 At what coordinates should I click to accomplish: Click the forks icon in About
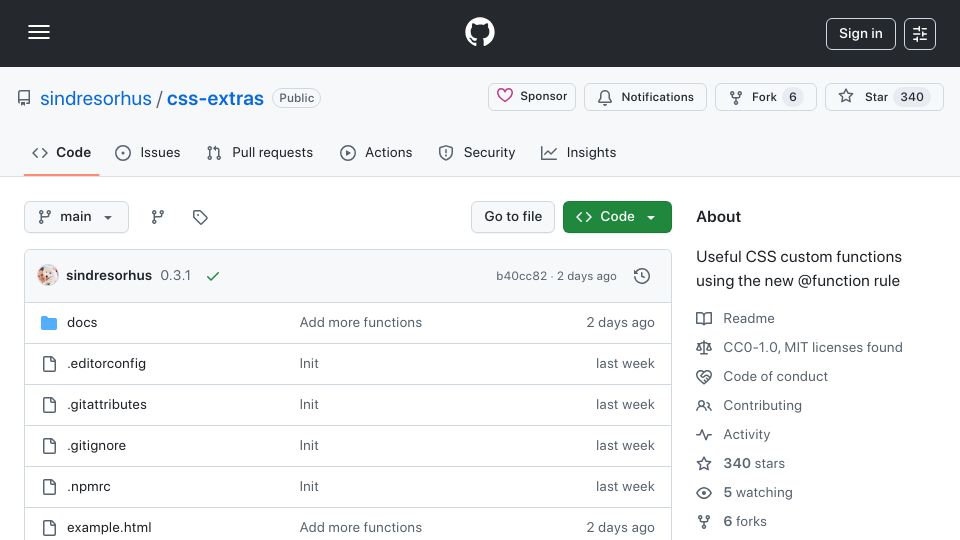click(704, 522)
